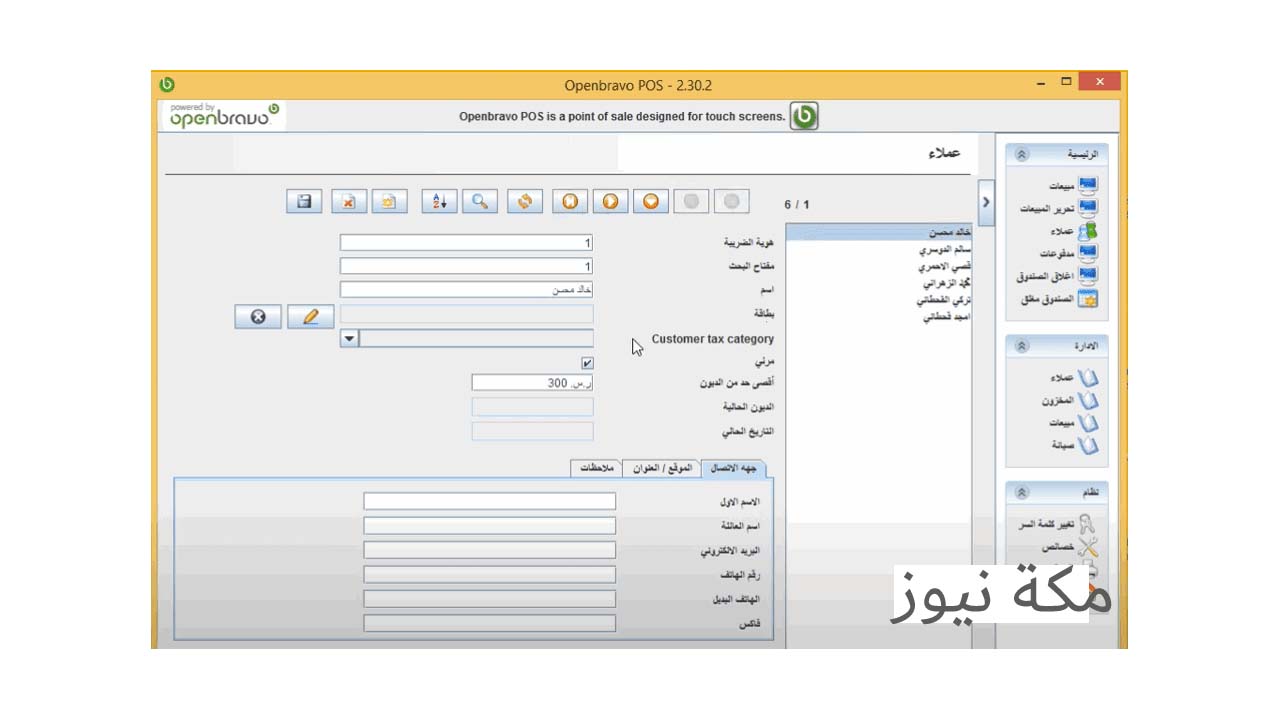Click مفتاح البحث search key field
The image size is (1280, 720).
coord(467,266)
